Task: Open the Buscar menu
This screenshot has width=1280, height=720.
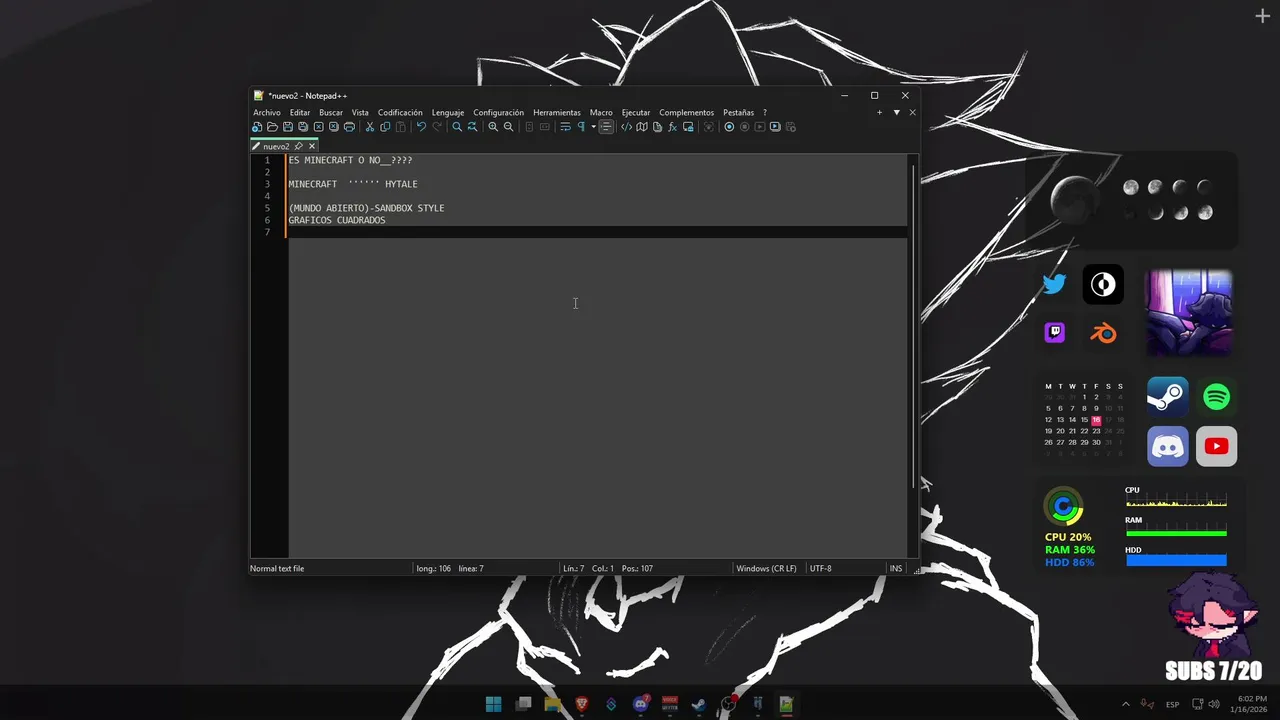Action: tap(331, 113)
